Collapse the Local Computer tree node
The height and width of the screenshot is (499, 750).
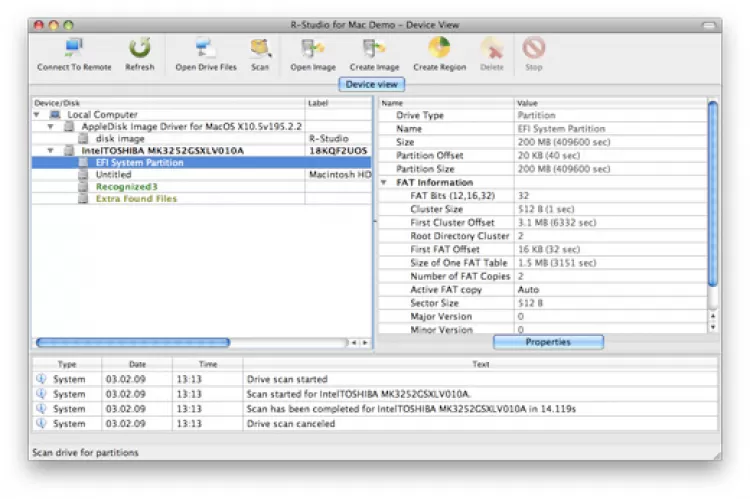[38, 115]
